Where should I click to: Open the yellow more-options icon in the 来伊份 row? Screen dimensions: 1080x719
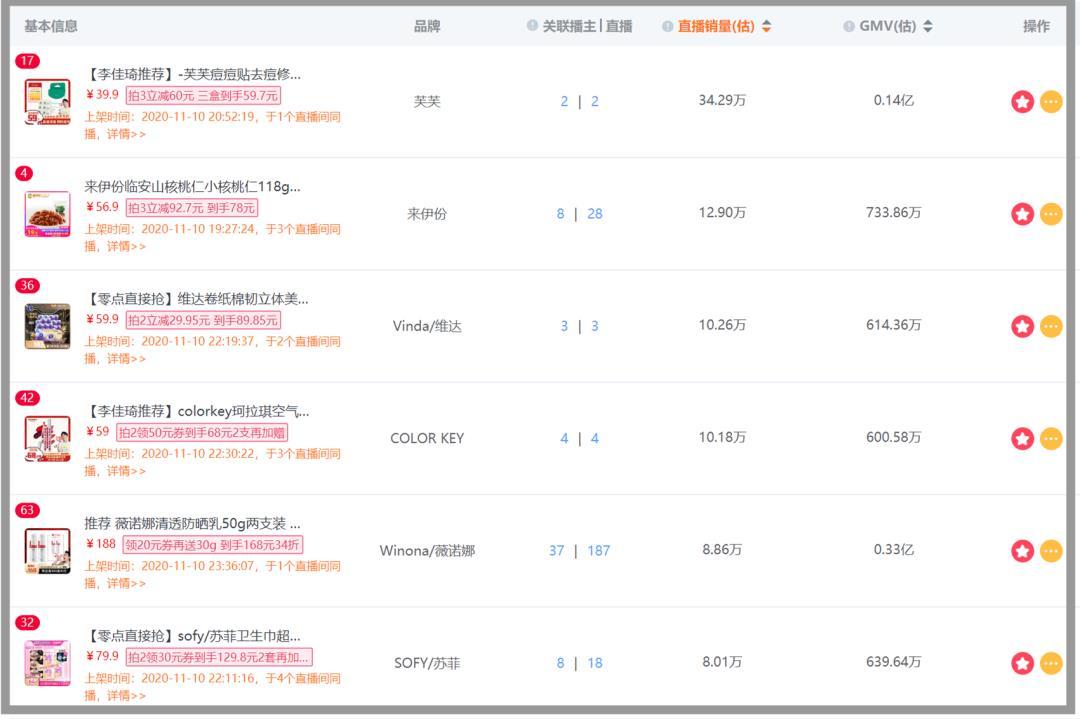[1050, 214]
